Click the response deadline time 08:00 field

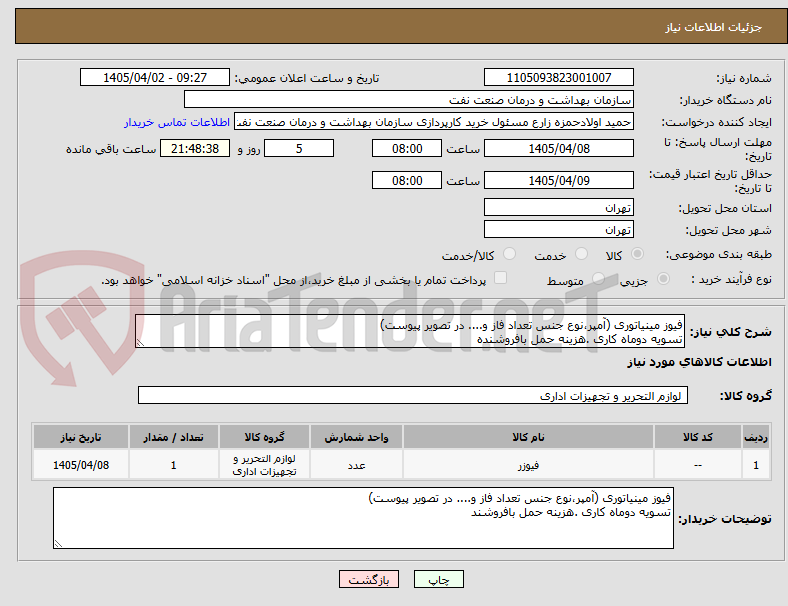tap(407, 149)
